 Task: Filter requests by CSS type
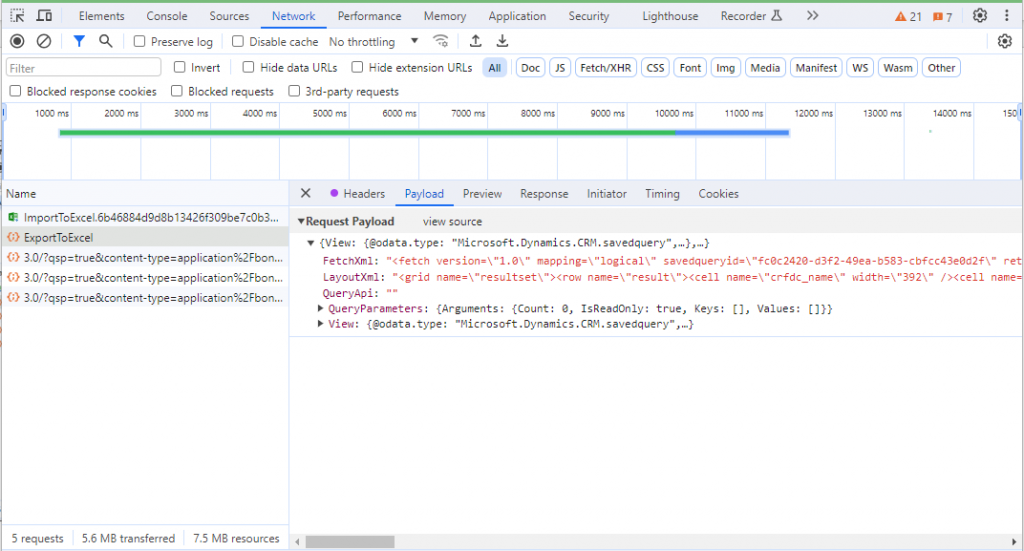[655, 68]
